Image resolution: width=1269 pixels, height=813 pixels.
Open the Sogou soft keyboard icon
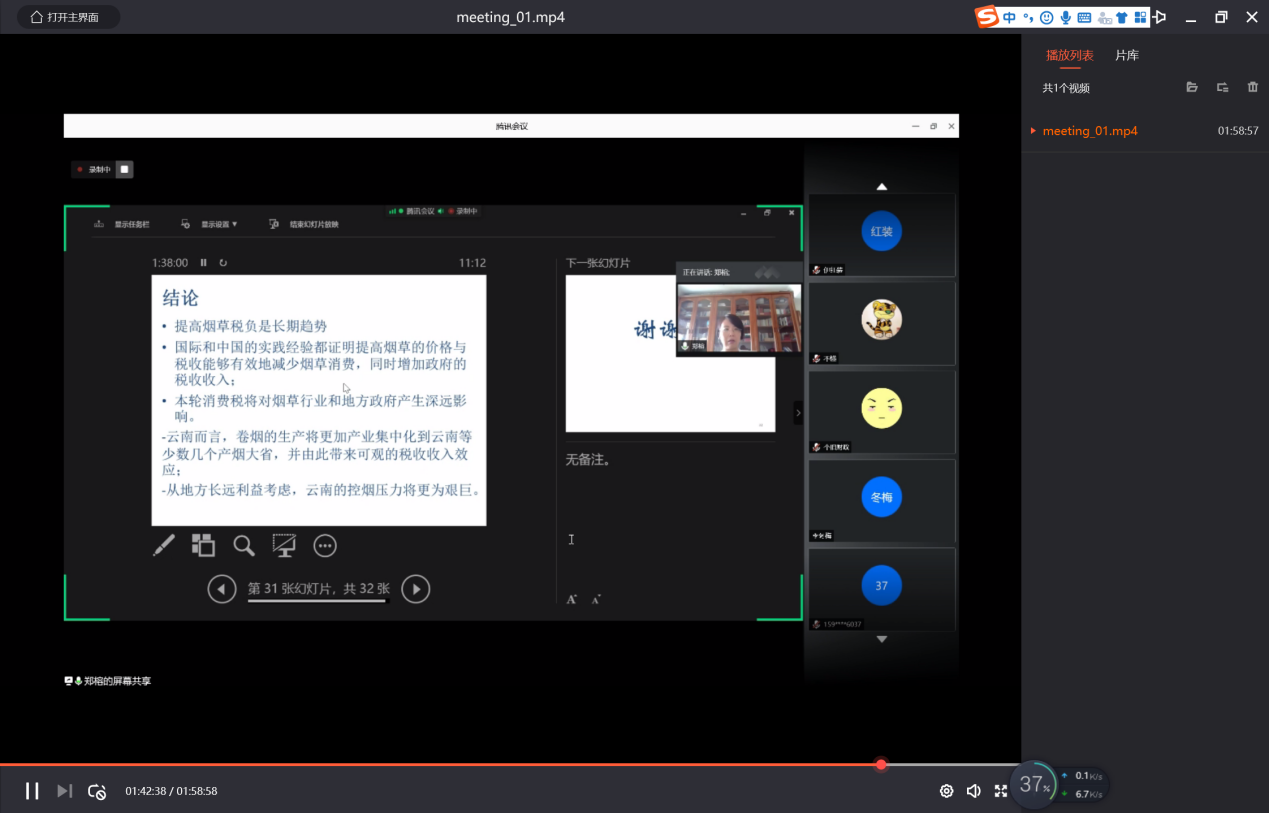pyautogui.click(x=1084, y=17)
